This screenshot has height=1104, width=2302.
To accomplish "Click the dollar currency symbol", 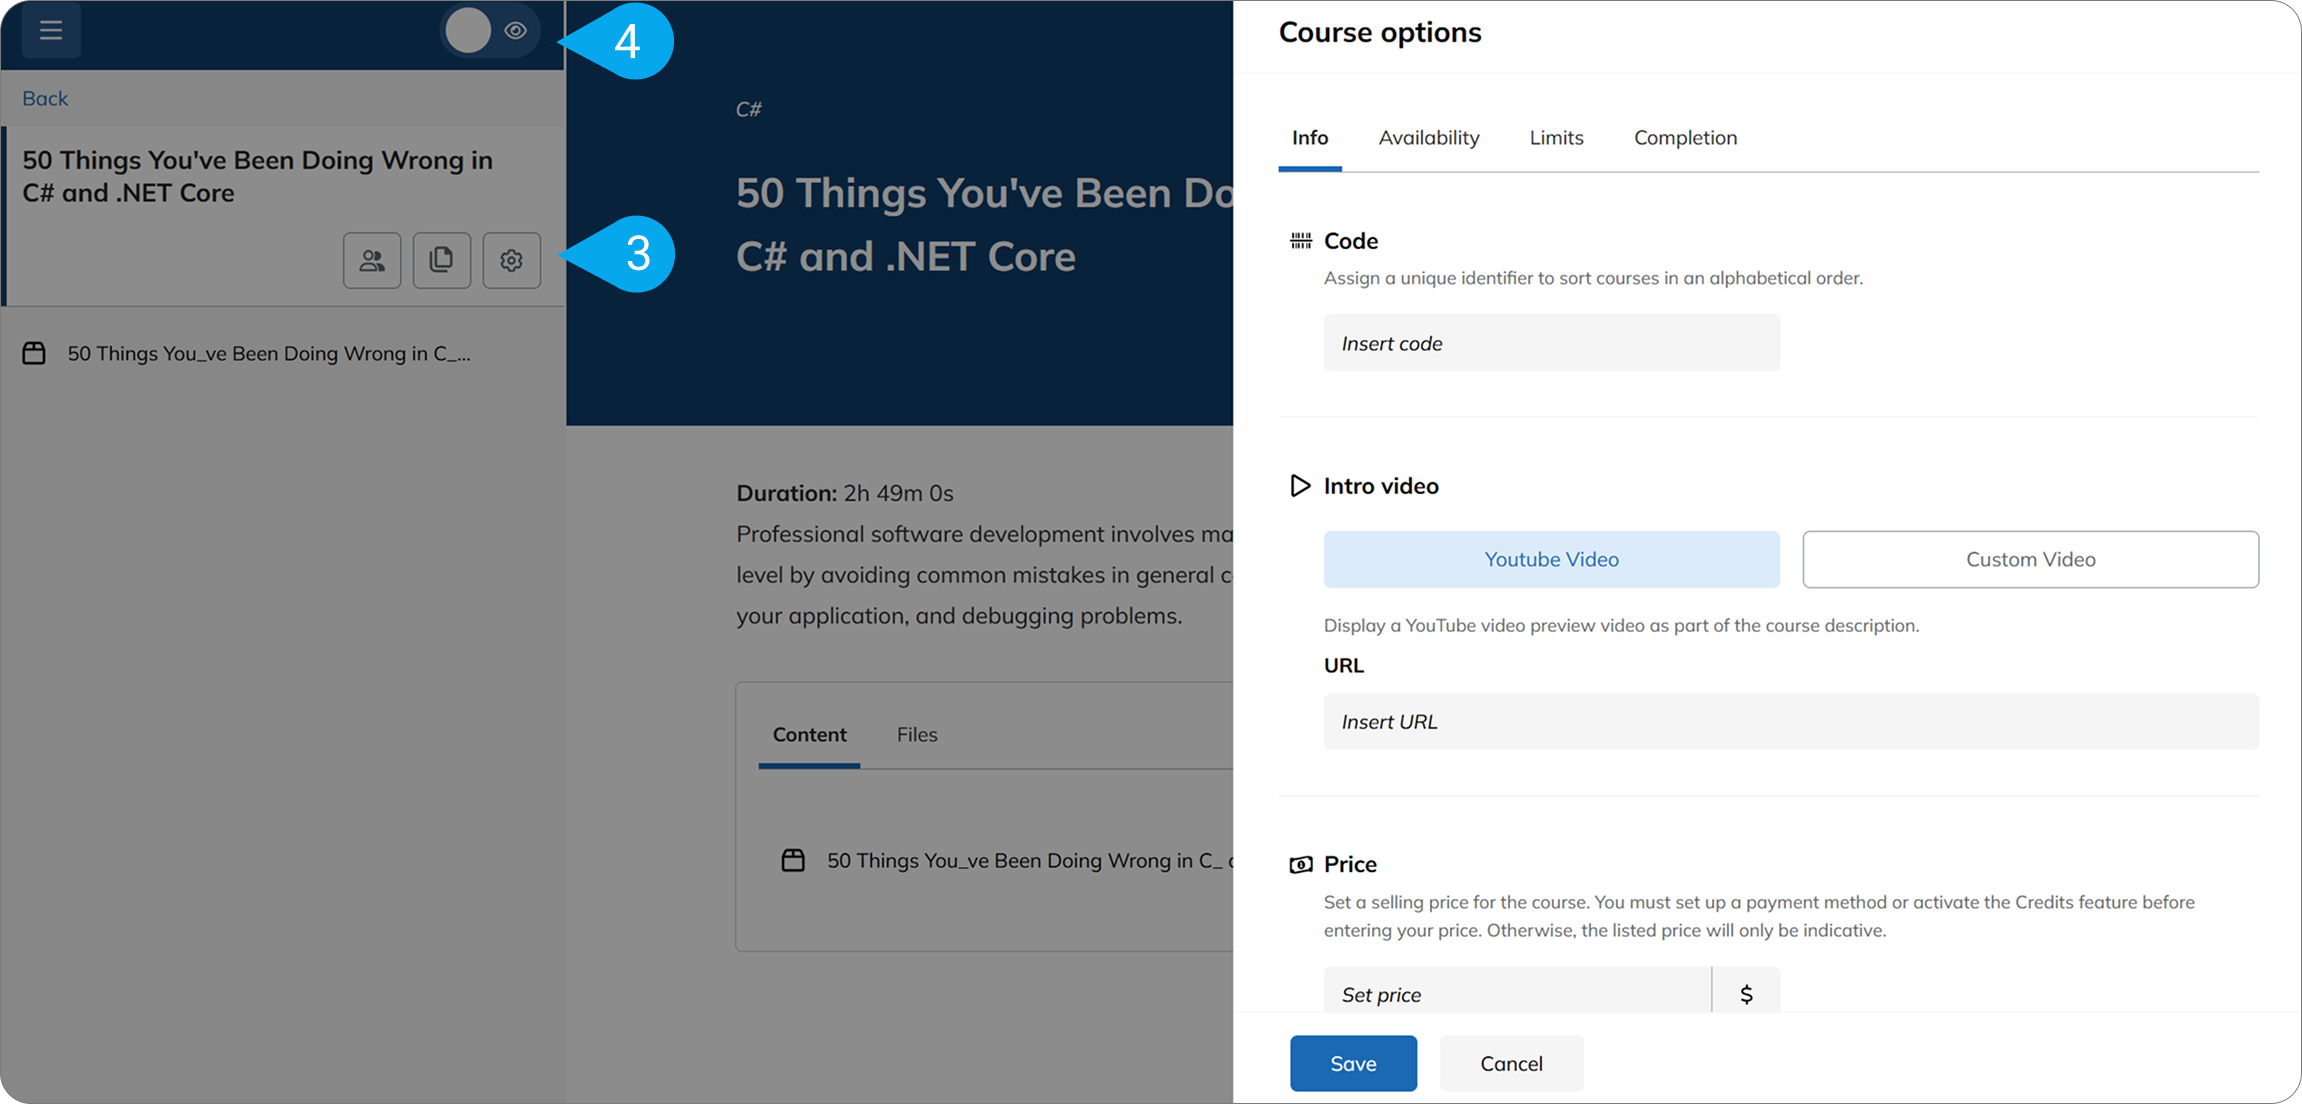I will point(1746,994).
